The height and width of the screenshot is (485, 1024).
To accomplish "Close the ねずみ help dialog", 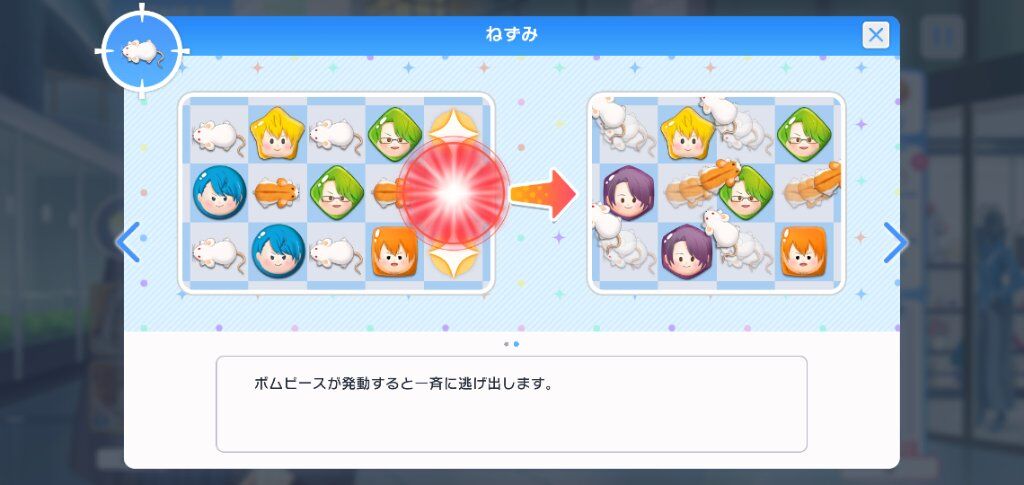I will point(875,35).
